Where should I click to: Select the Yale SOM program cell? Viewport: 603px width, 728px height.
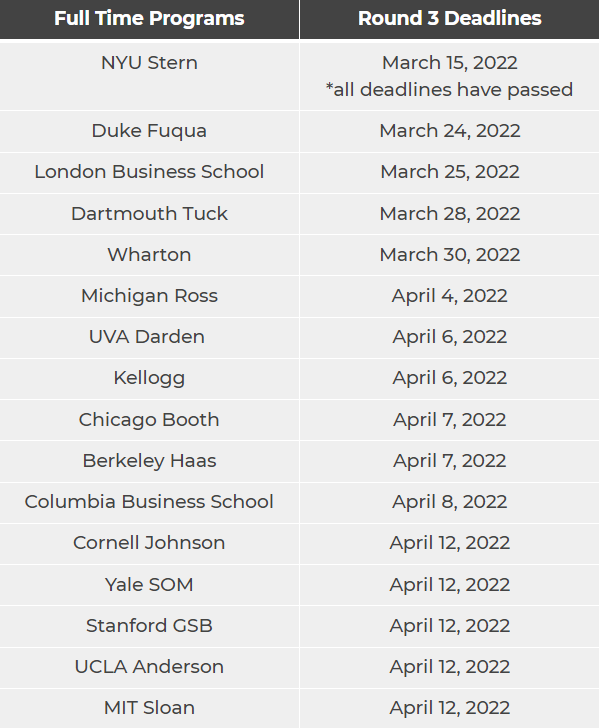[x=149, y=585]
